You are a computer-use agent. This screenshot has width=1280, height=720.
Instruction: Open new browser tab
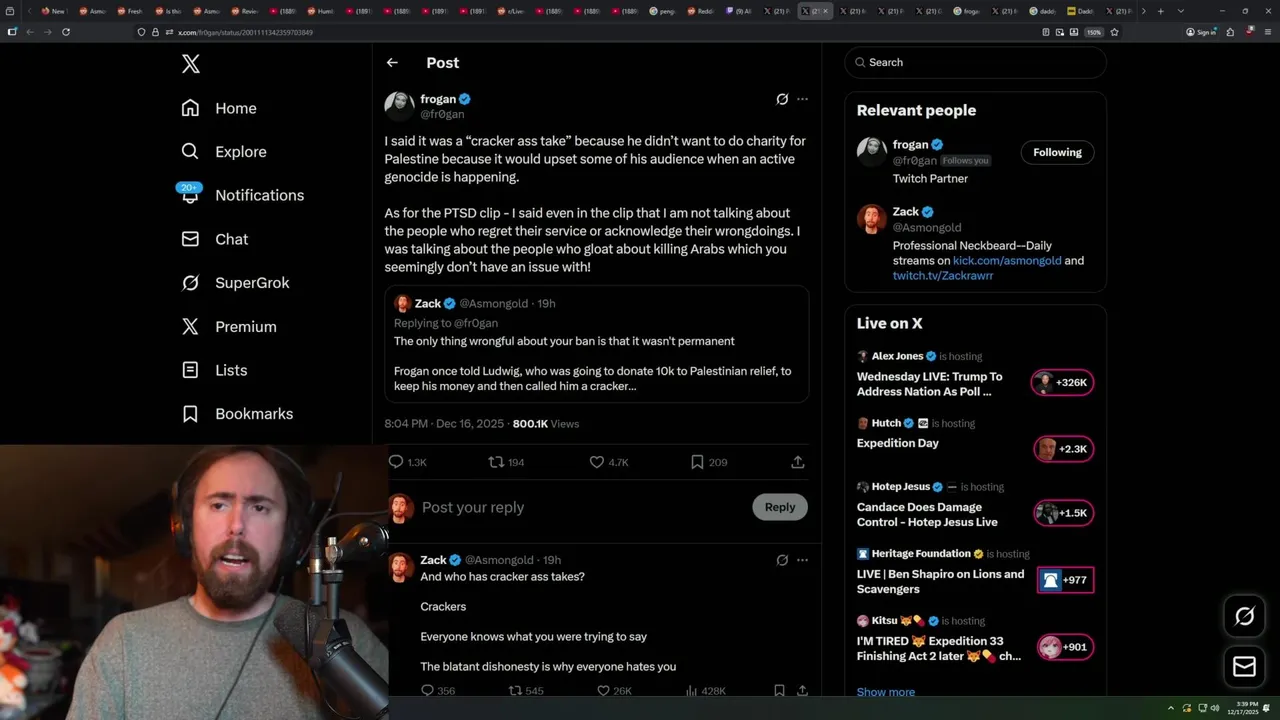[1161, 11]
